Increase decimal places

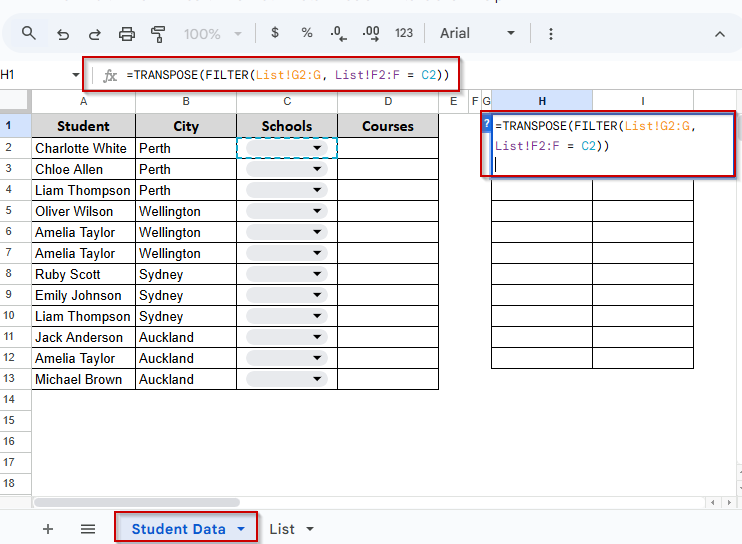tap(371, 34)
